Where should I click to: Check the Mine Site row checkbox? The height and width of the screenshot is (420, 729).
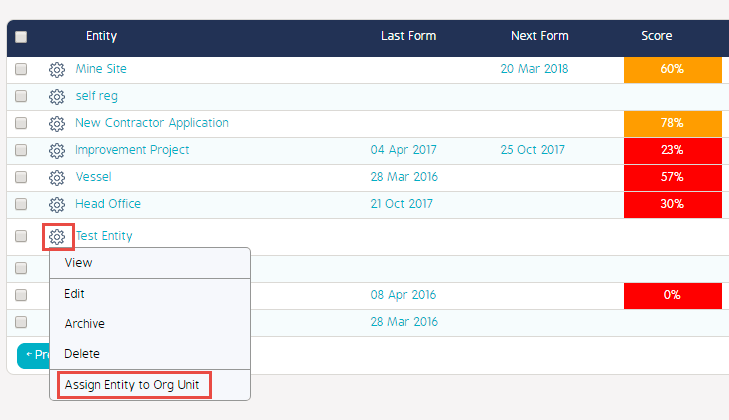point(21,70)
